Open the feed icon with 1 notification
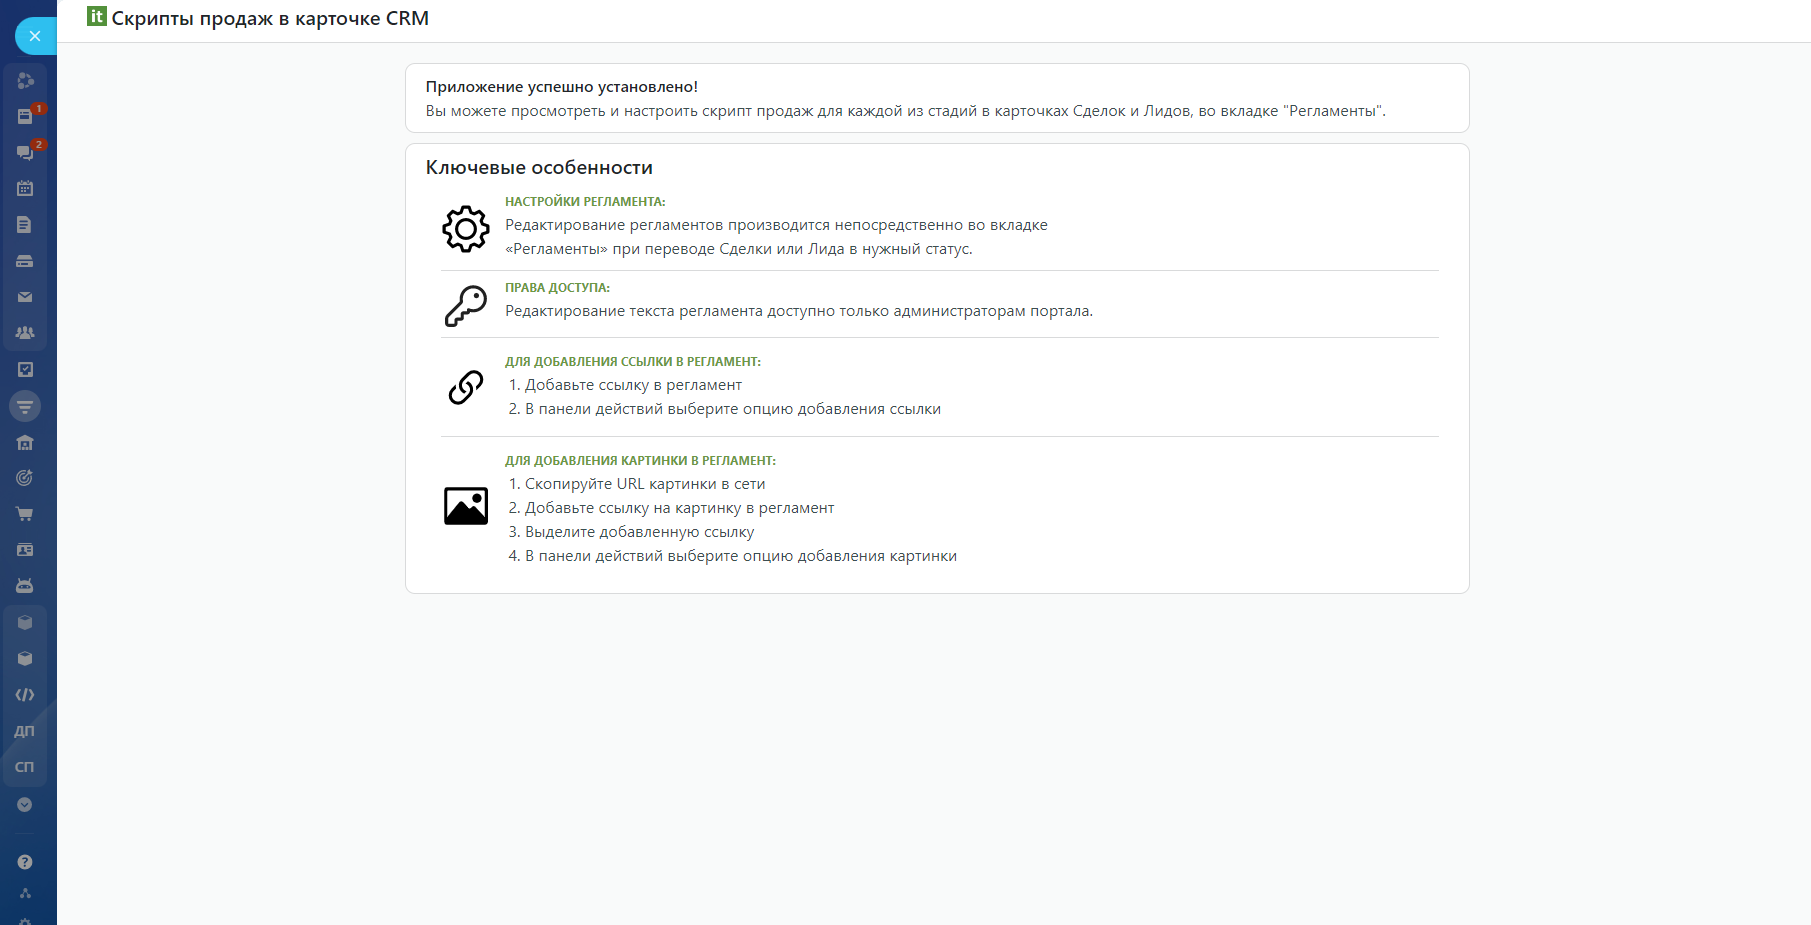This screenshot has width=1811, height=925. click(25, 116)
